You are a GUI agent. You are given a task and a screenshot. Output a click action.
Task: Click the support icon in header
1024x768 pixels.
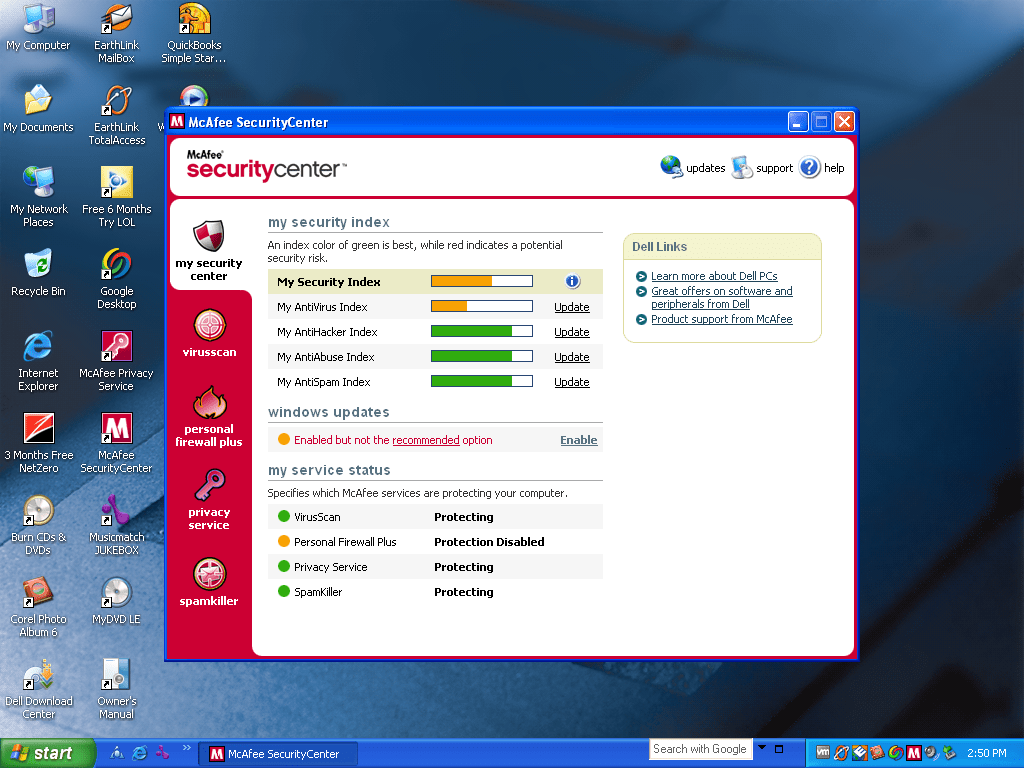(x=742, y=167)
